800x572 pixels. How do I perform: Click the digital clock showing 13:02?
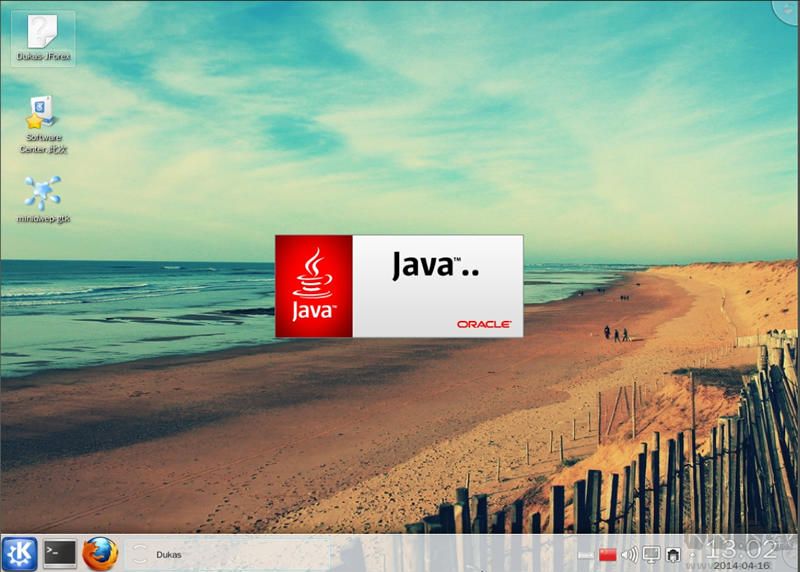pos(741,548)
